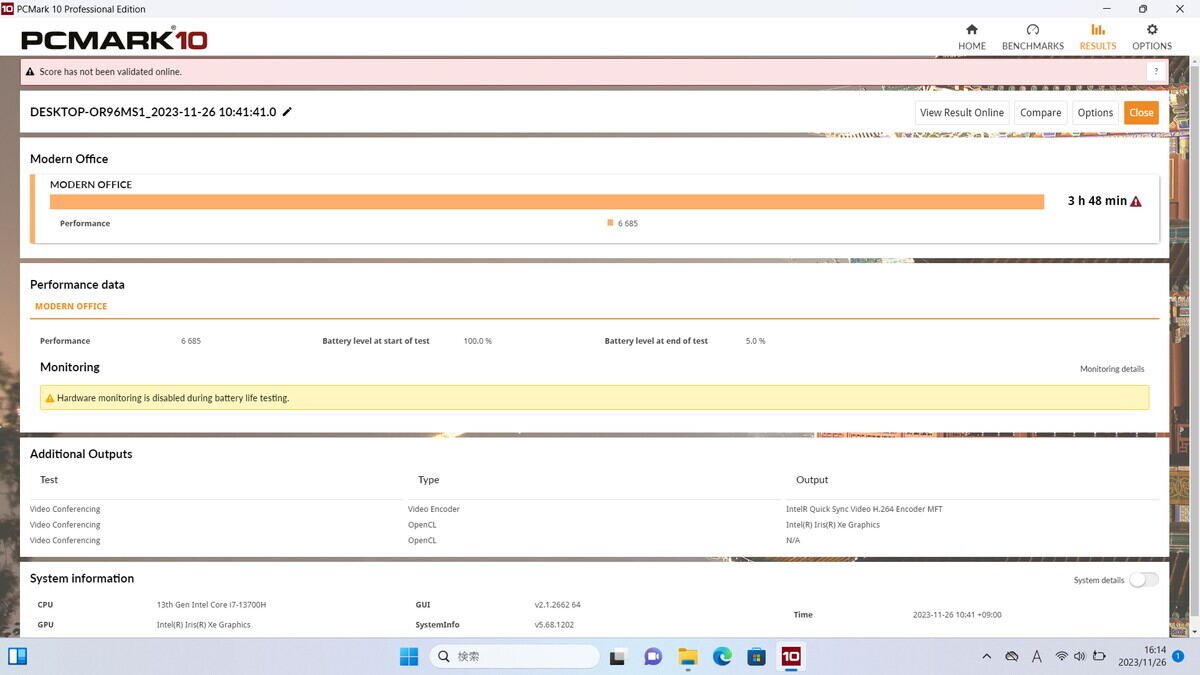Open the notification center badge

pyautogui.click(x=1179, y=656)
